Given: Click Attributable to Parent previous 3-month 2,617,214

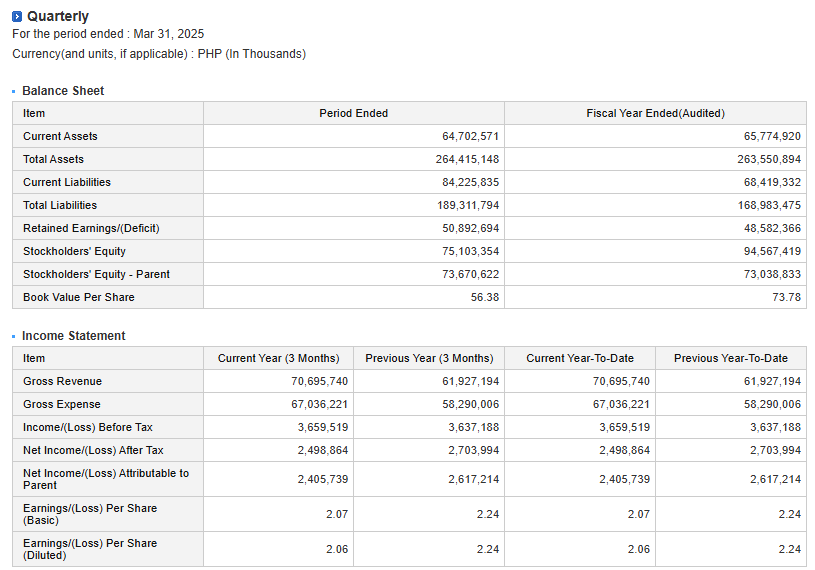Looking at the screenshot, I should (474, 479).
